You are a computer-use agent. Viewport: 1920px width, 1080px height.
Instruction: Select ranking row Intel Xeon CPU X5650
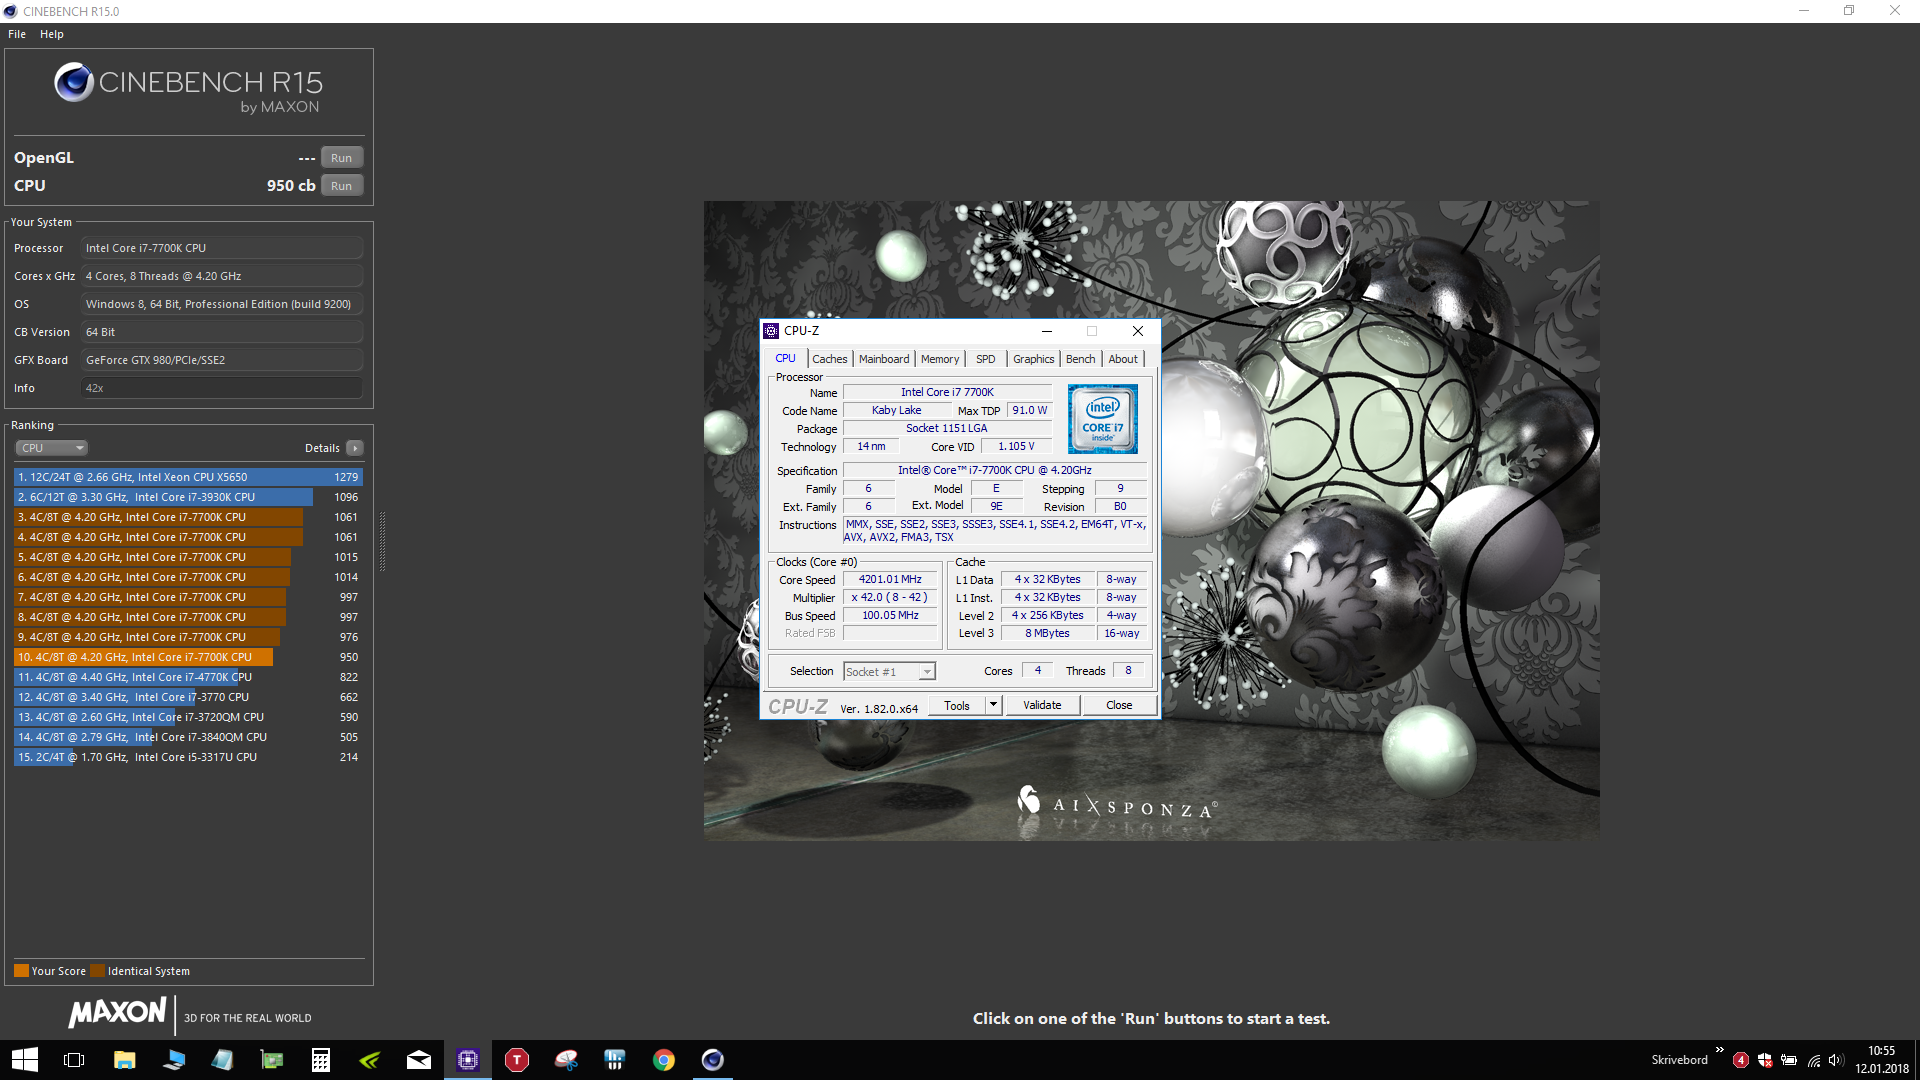click(x=188, y=477)
